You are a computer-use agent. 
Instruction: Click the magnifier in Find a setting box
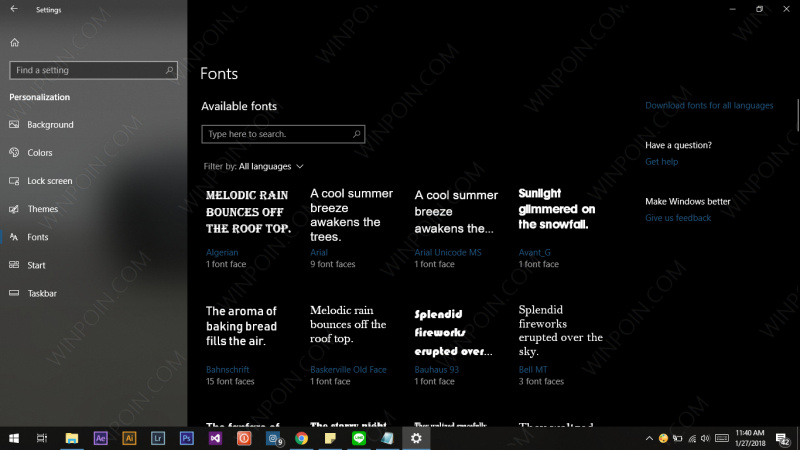tap(169, 70)
